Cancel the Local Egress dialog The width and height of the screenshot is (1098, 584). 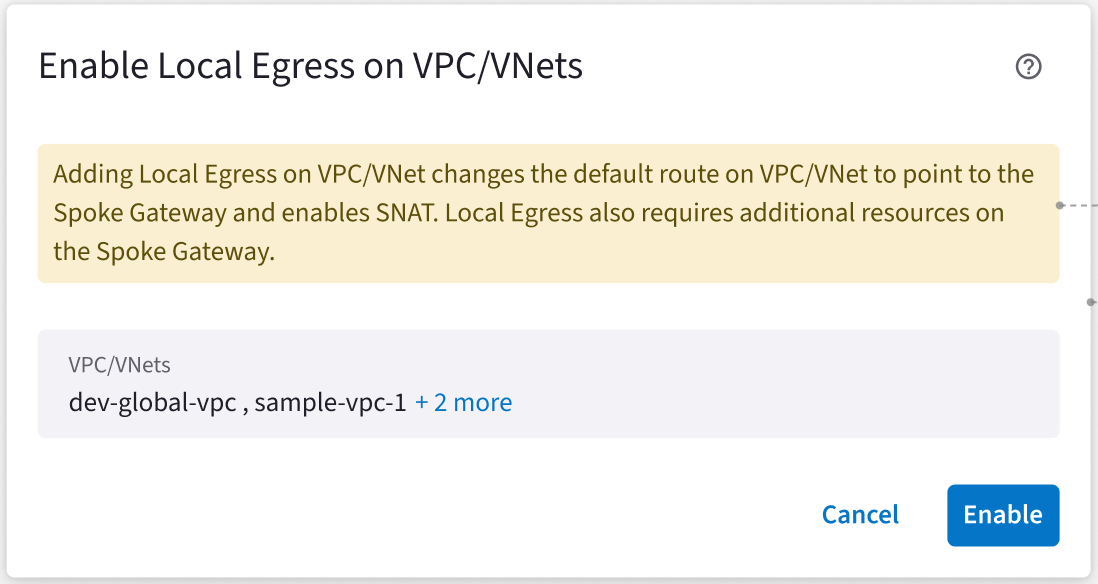860,515
